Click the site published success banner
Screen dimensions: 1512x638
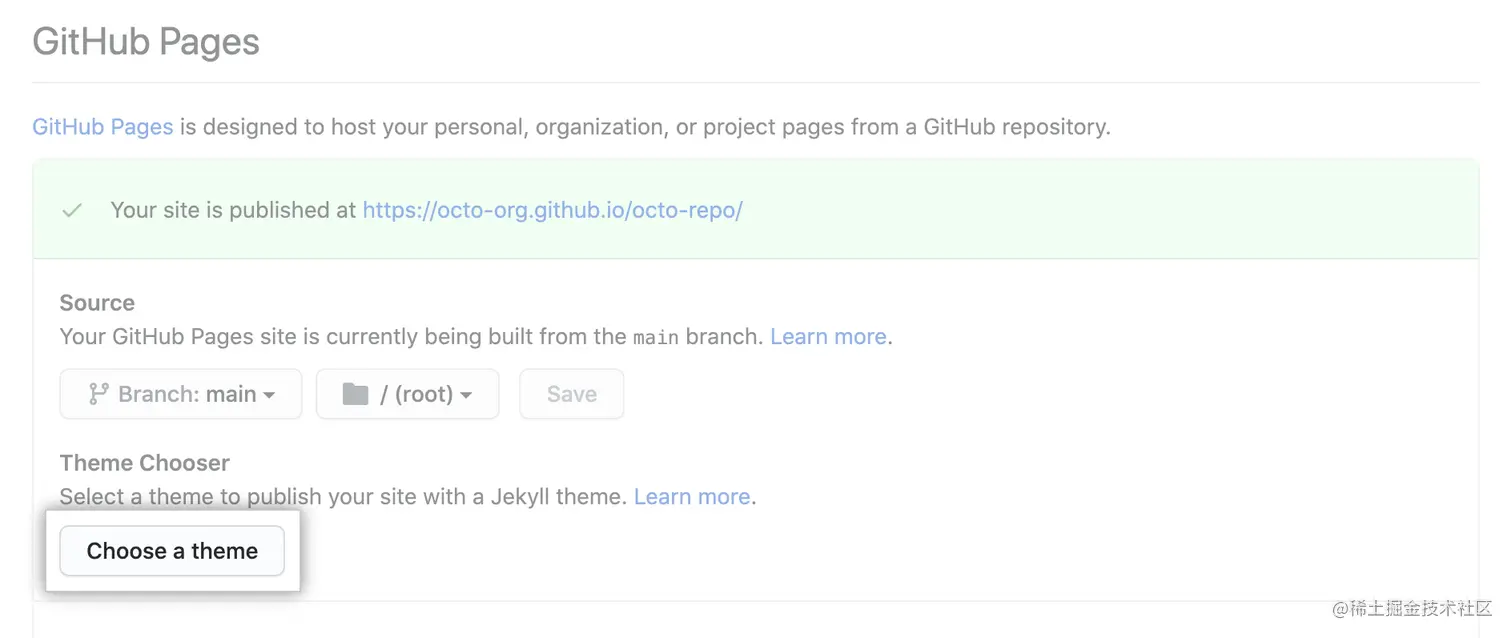755,209
